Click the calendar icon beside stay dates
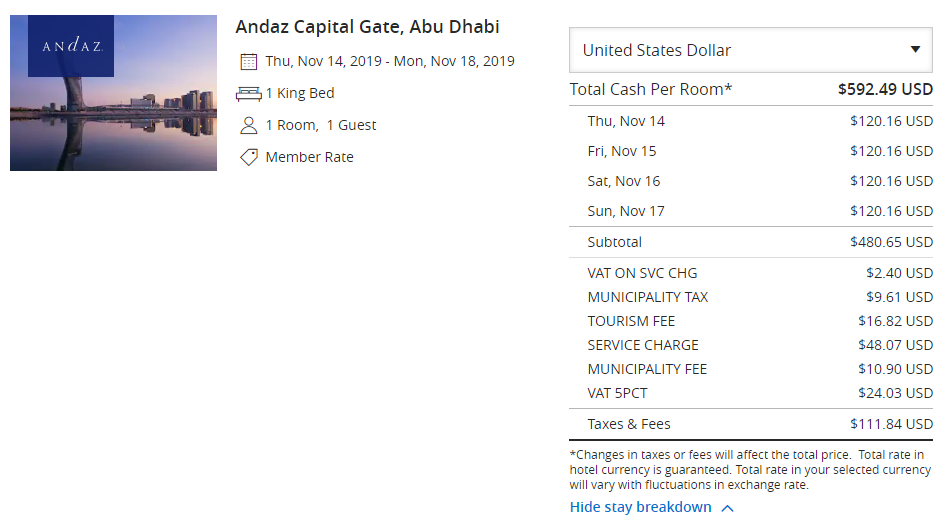 coord(249,61)
